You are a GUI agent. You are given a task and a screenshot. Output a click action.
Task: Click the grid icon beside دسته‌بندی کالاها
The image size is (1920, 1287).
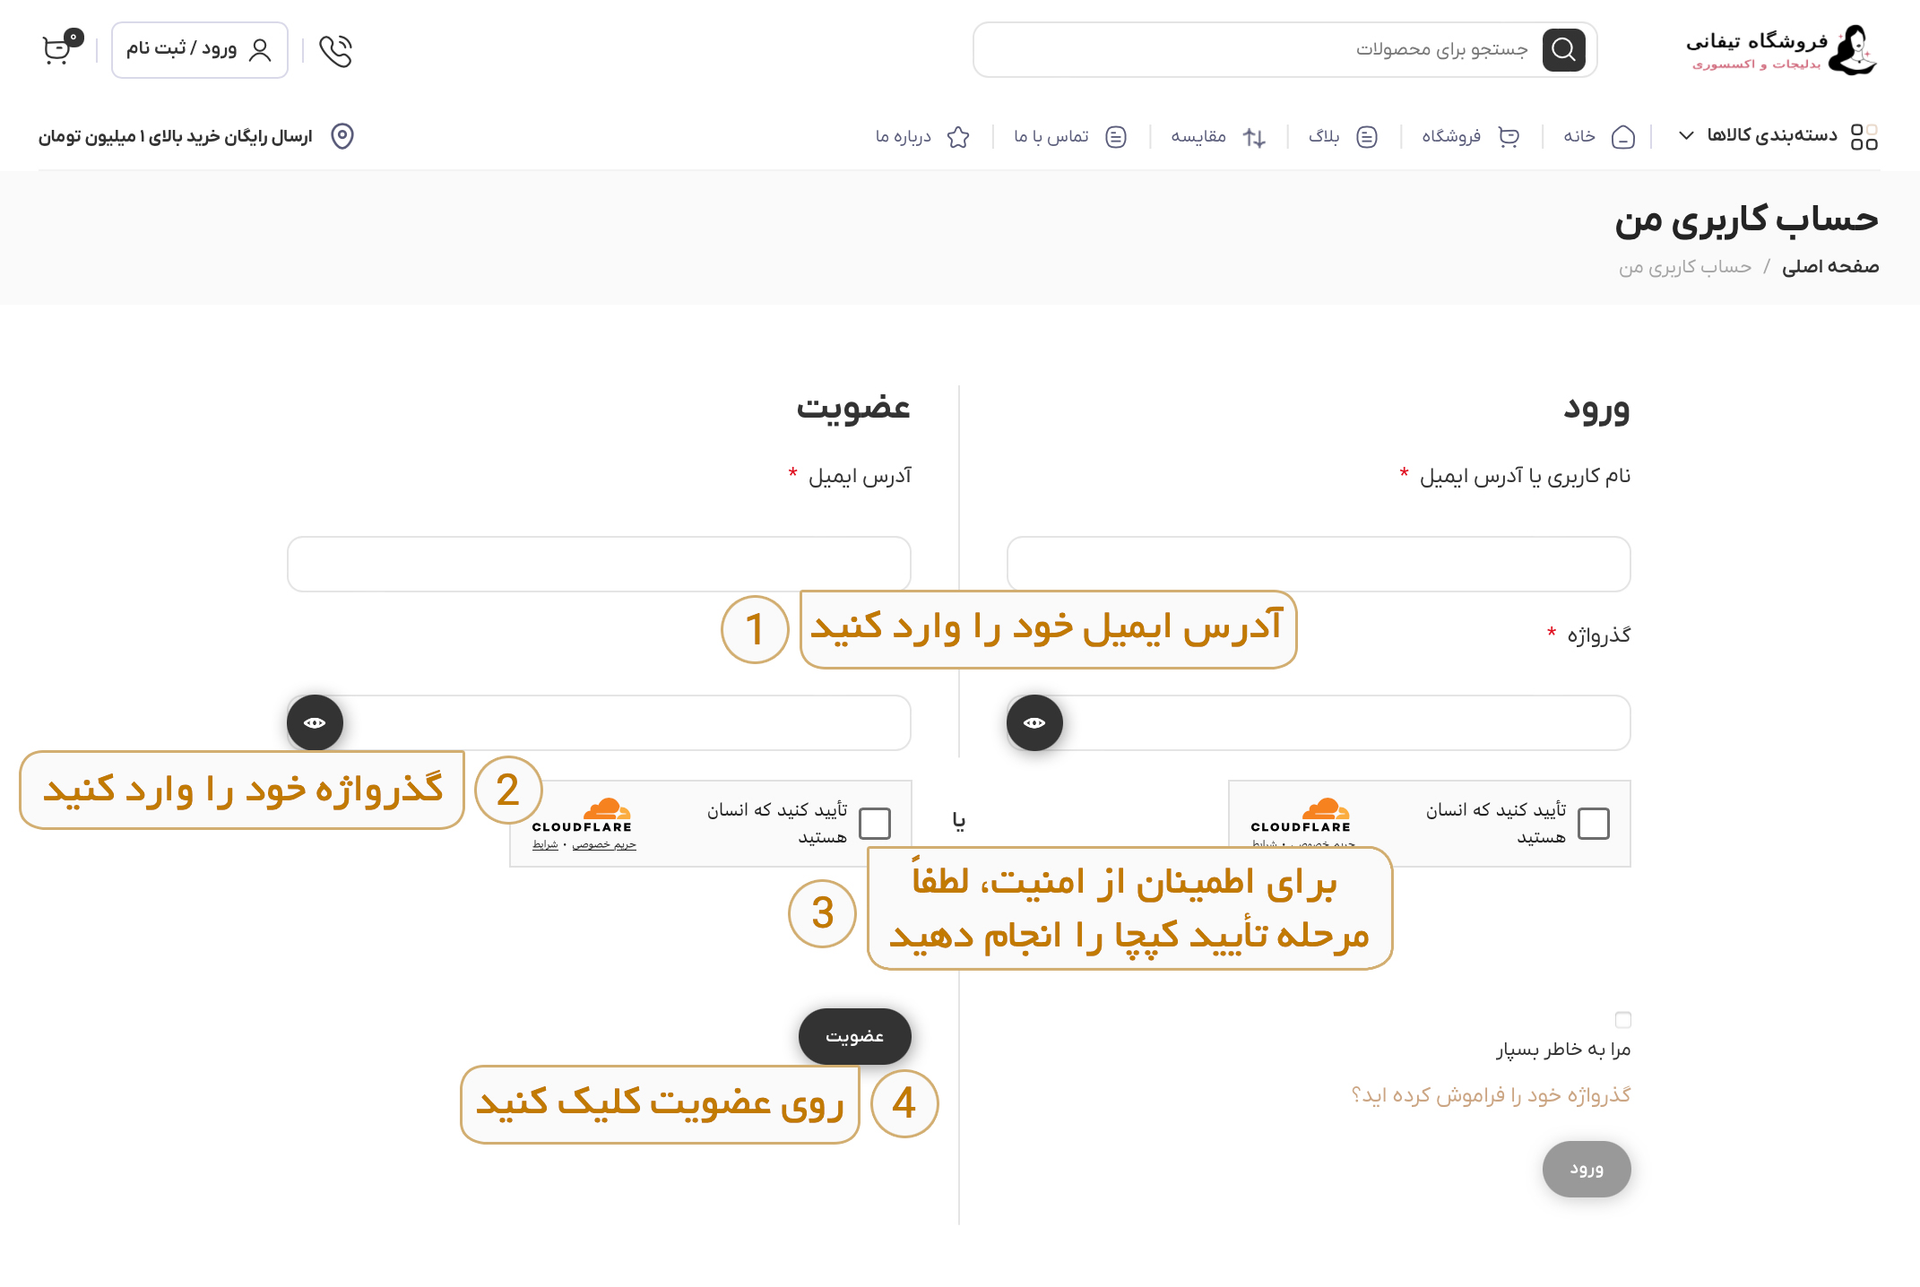pyautogui.click(x=1864, y=135)
